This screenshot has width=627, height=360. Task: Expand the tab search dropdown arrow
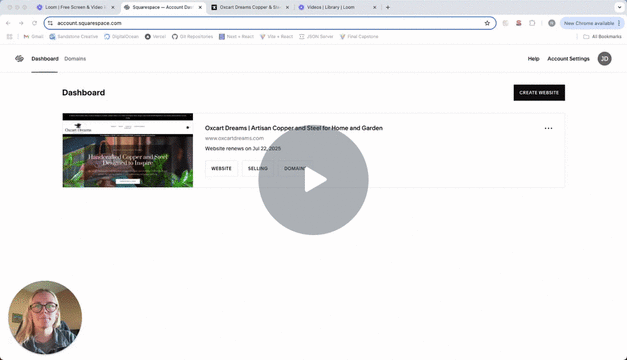619,7
